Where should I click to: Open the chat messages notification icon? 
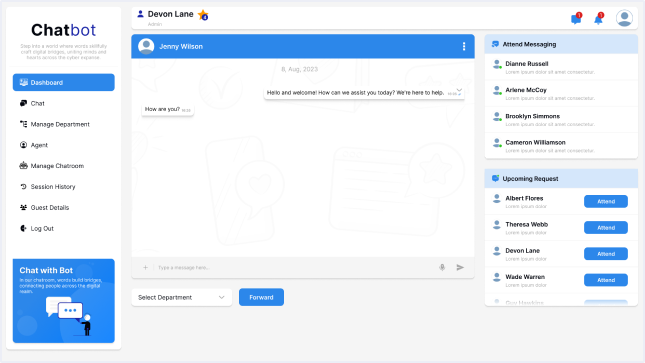pos(576,19)
